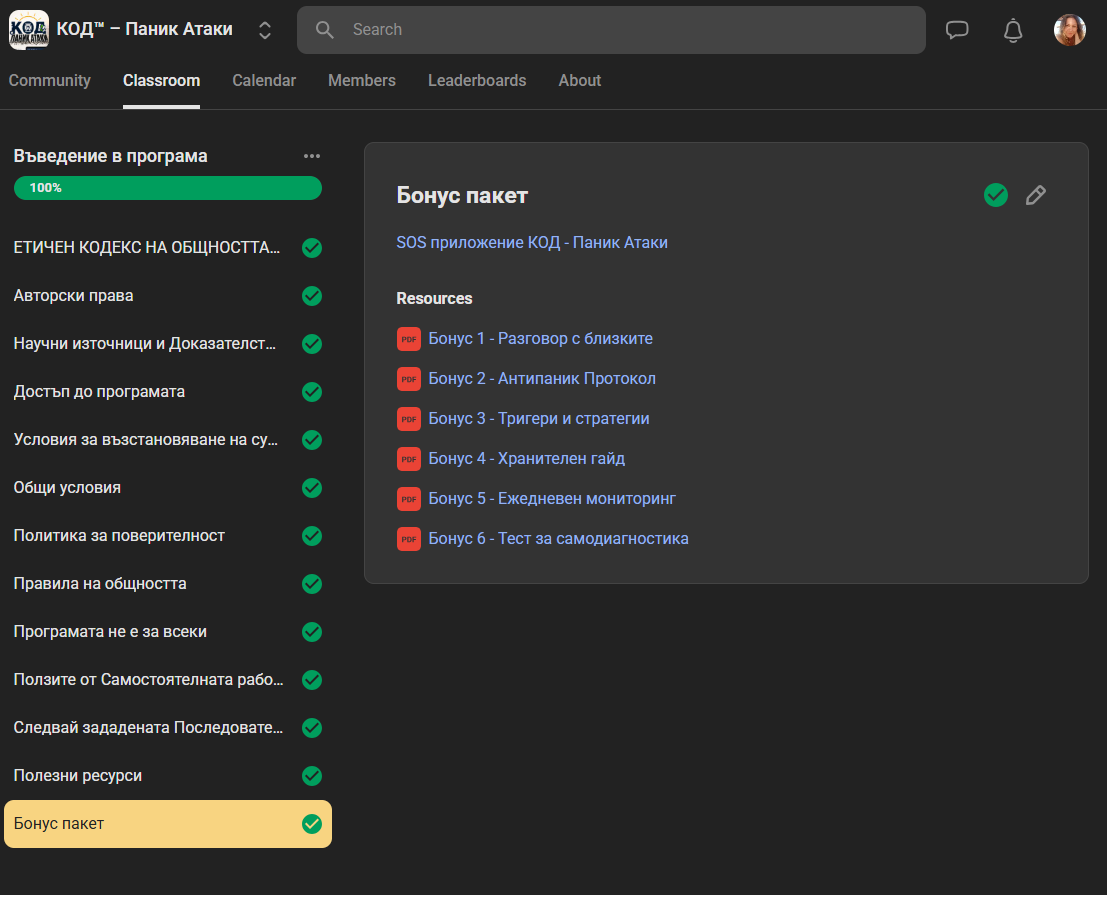This screenshot has height=898, width=1107.
Task: Click the 100% course progress bar
Action: click(168, 188)
